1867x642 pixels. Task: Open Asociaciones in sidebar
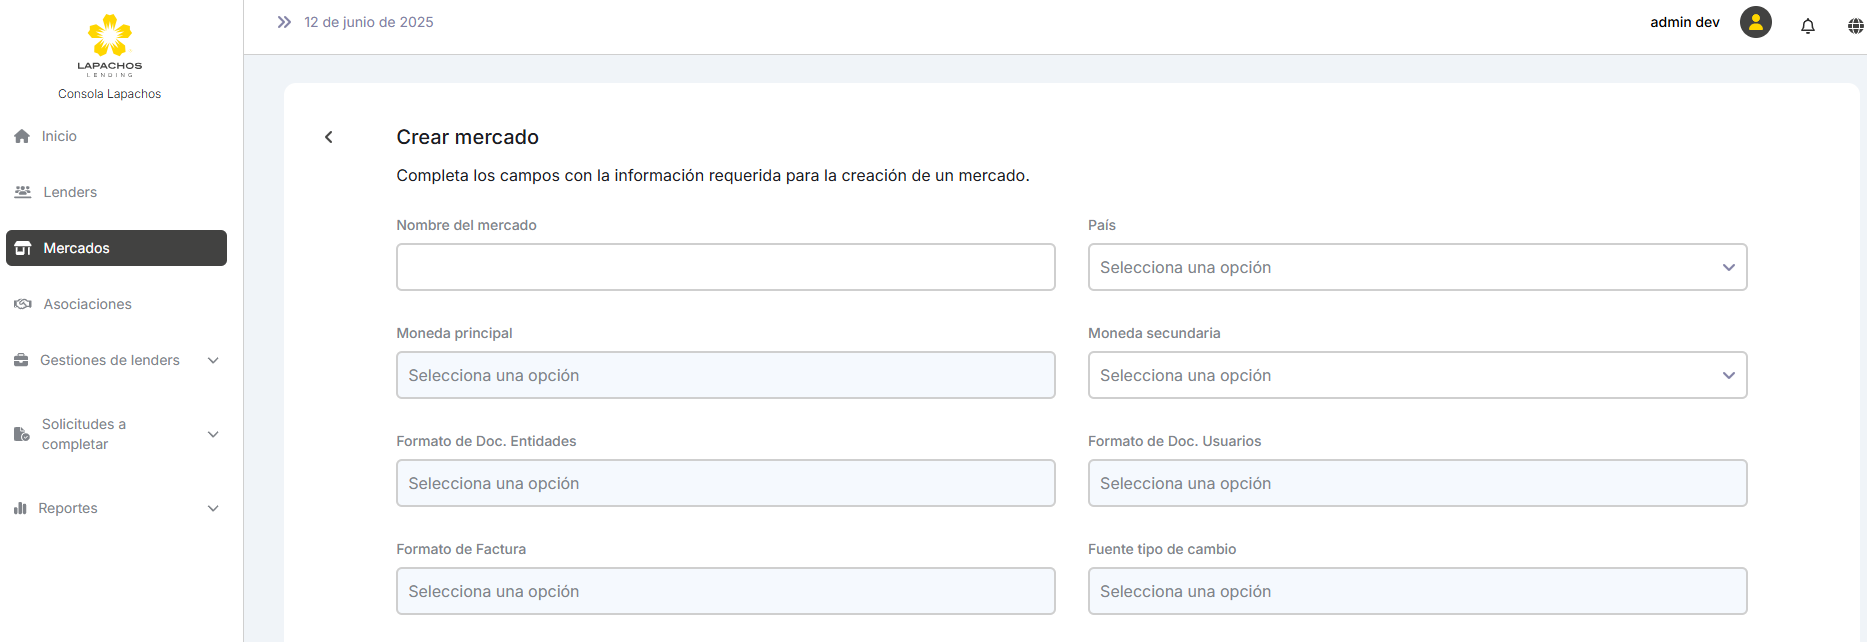[x=87, y=304]
